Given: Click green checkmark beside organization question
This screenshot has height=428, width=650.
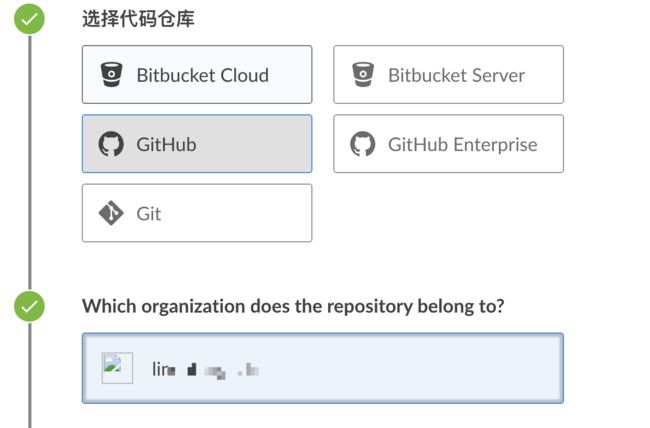Looking at the screenshot, I should click(x=29, y=306).
